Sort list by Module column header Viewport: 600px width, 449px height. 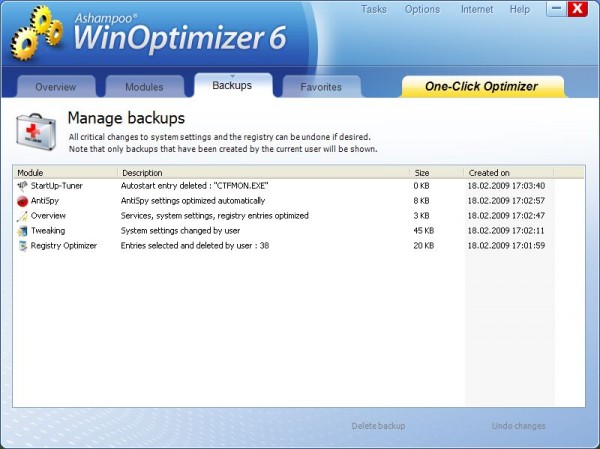click(x=65, y=173)
